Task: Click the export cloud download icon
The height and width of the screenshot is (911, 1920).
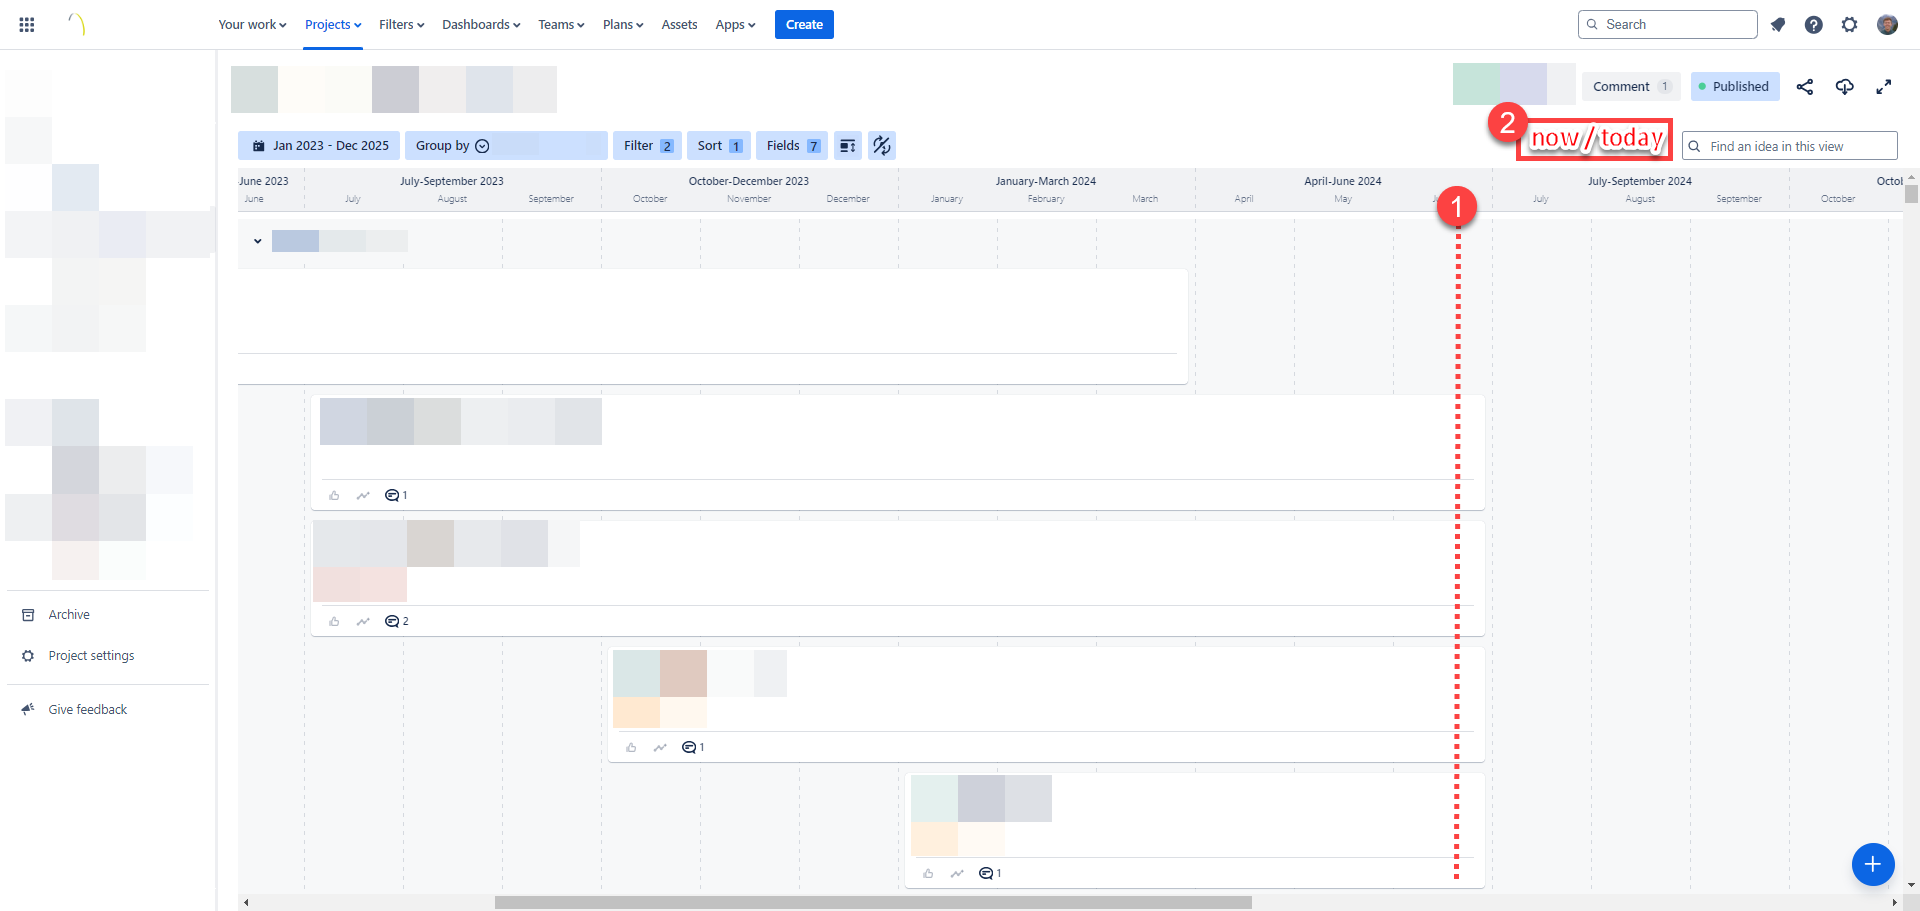Action: pos(1845,87)
